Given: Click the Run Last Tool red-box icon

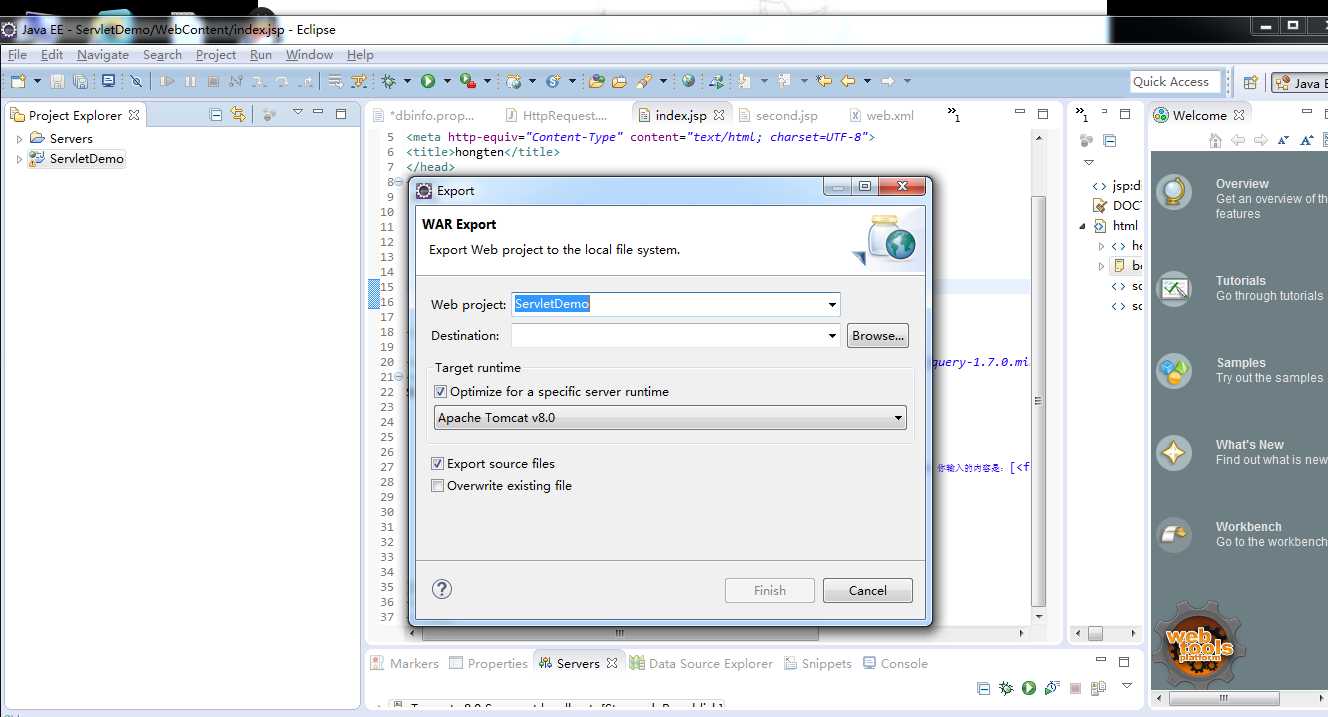Looking at the screenshot, I should 467,81.
